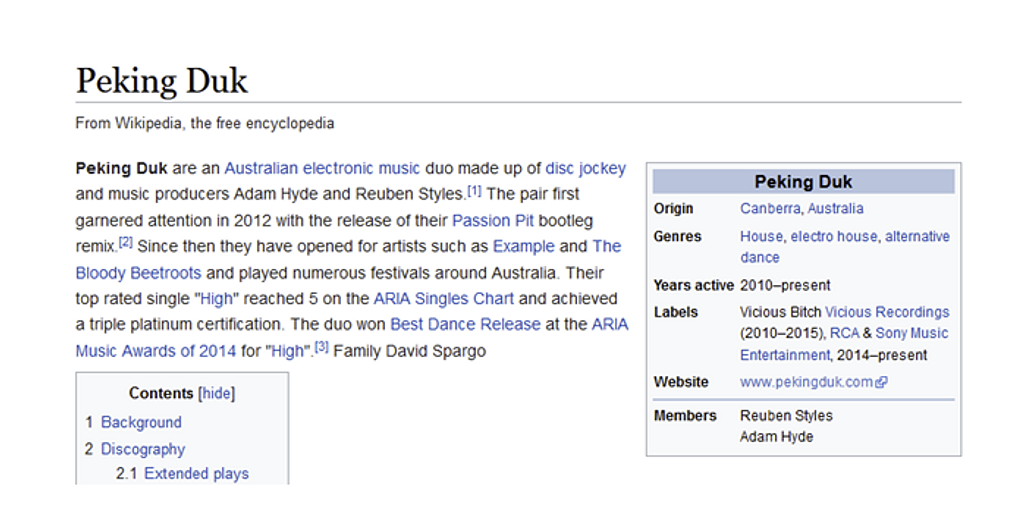Jump to the Background section
Screen dimensions: 1024x524
tap(141, 422)
